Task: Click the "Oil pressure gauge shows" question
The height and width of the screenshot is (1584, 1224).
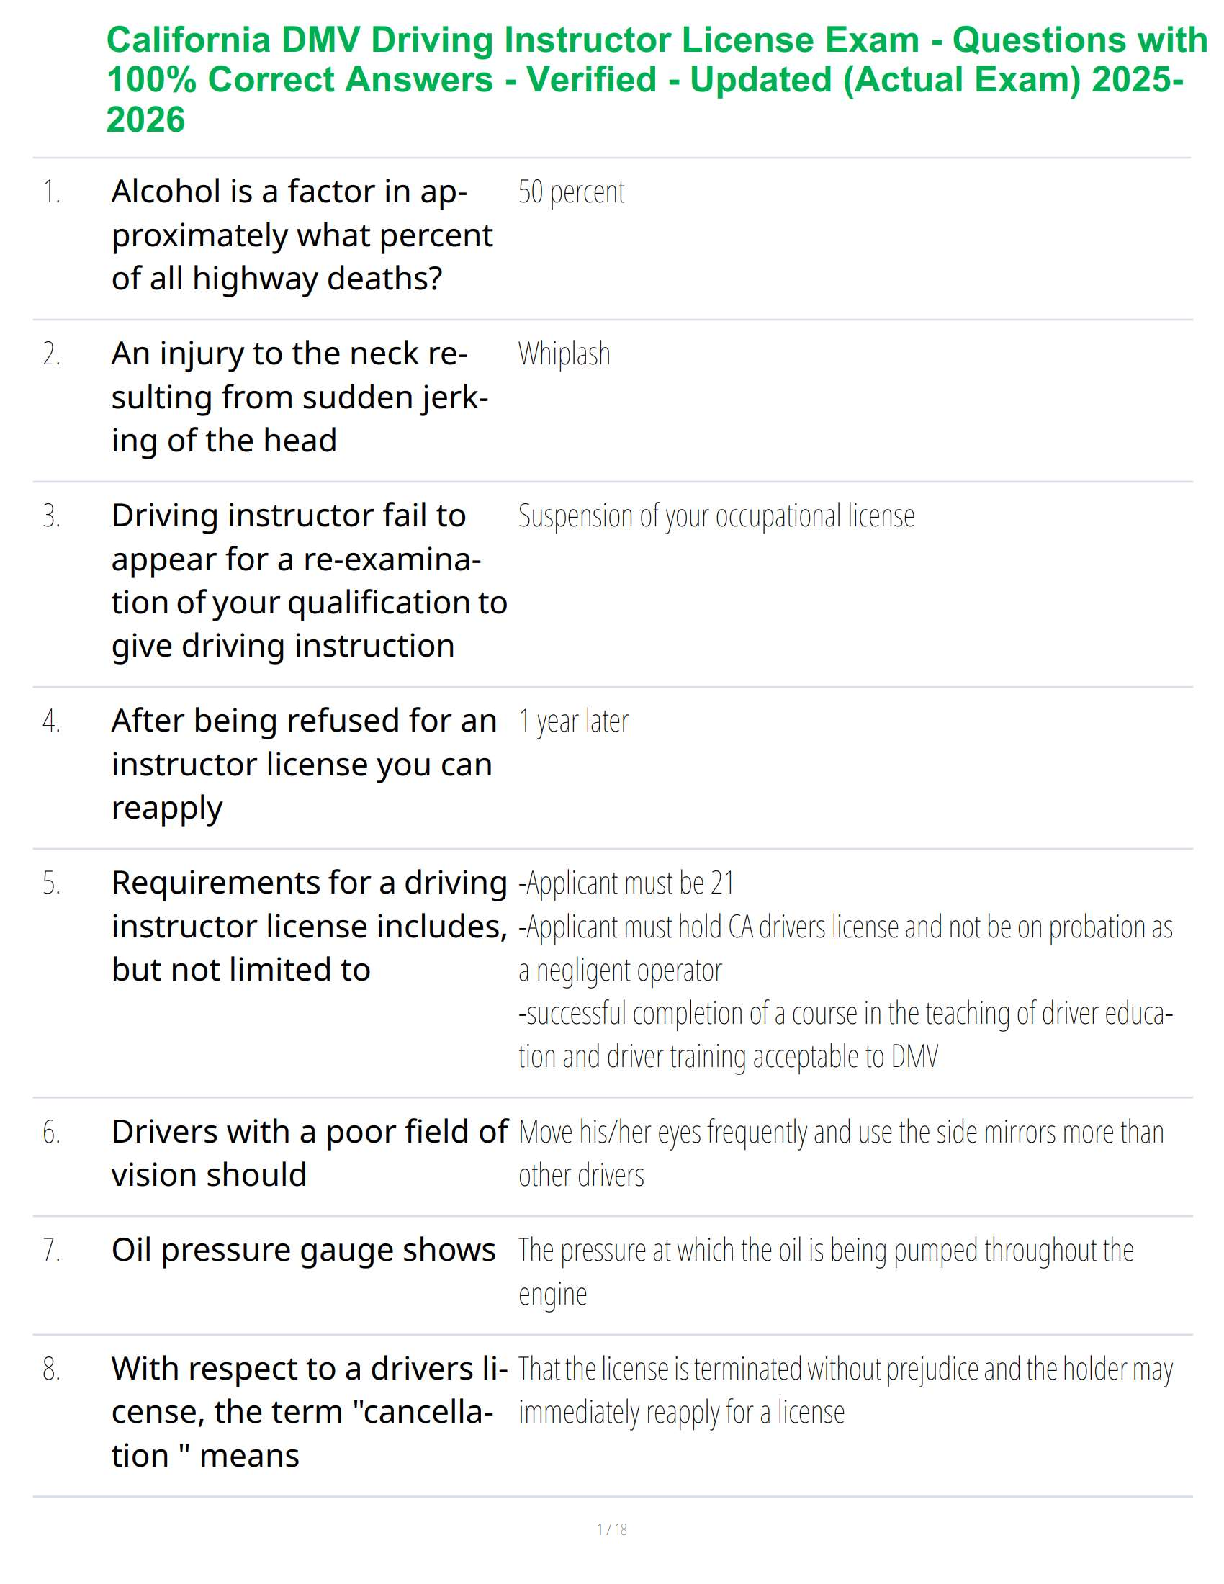Action: click(303, 1250)
